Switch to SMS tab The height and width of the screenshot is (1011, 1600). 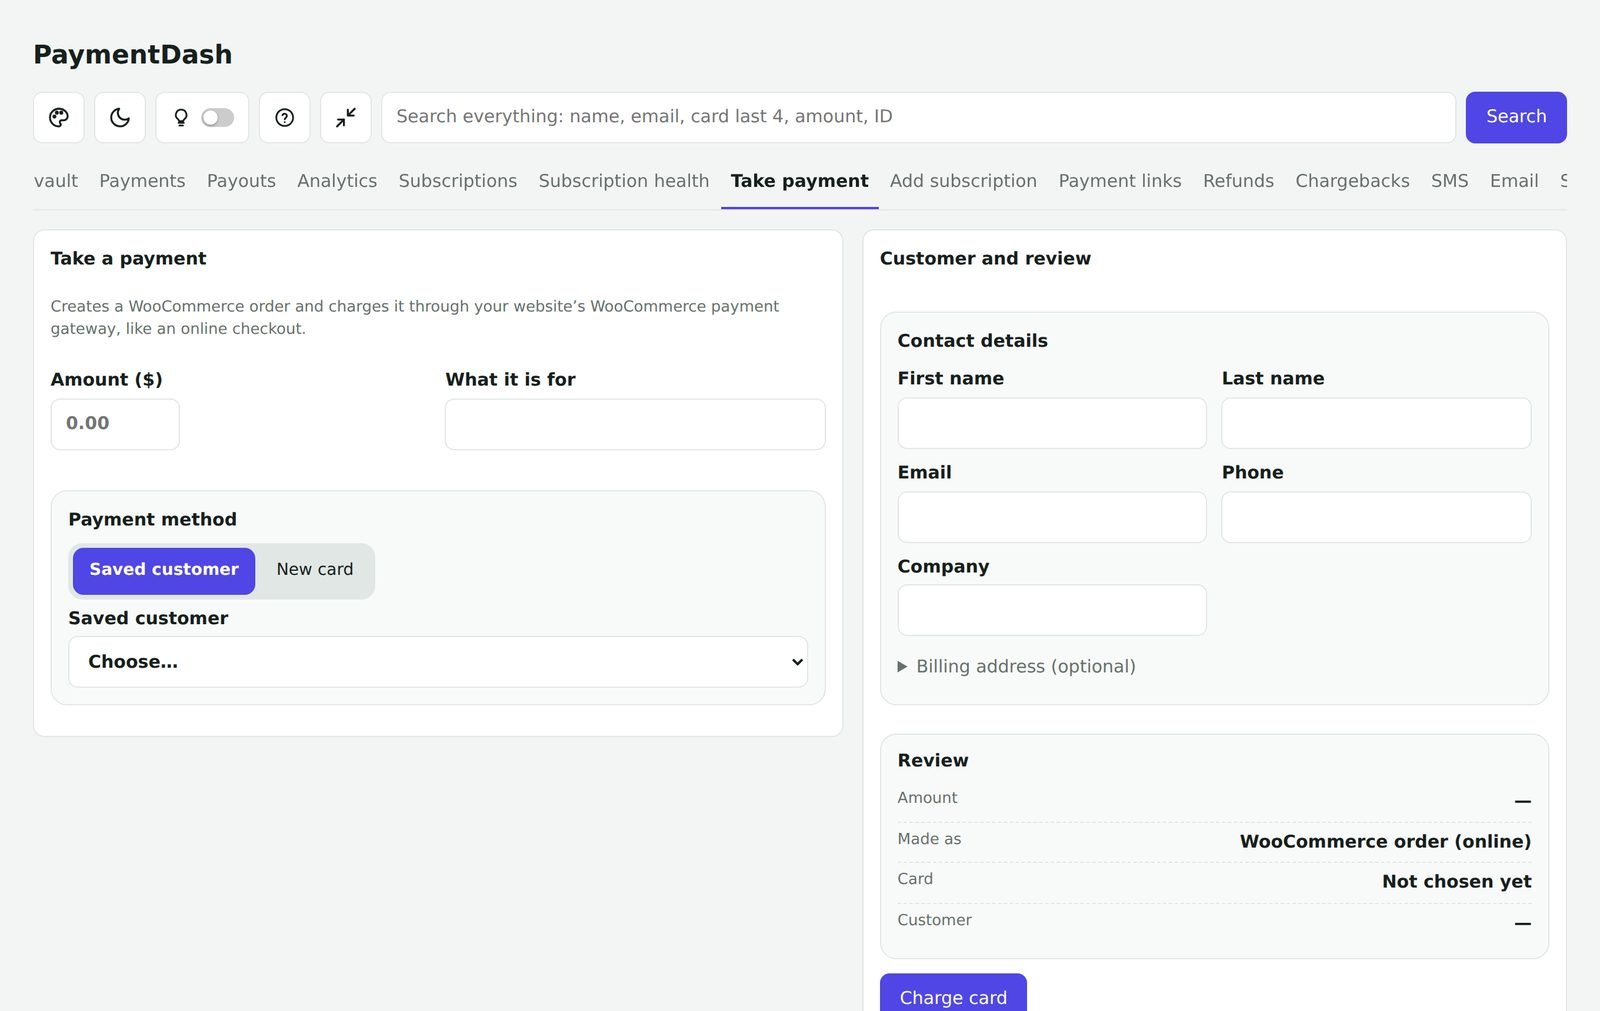tap(1449, 181)
